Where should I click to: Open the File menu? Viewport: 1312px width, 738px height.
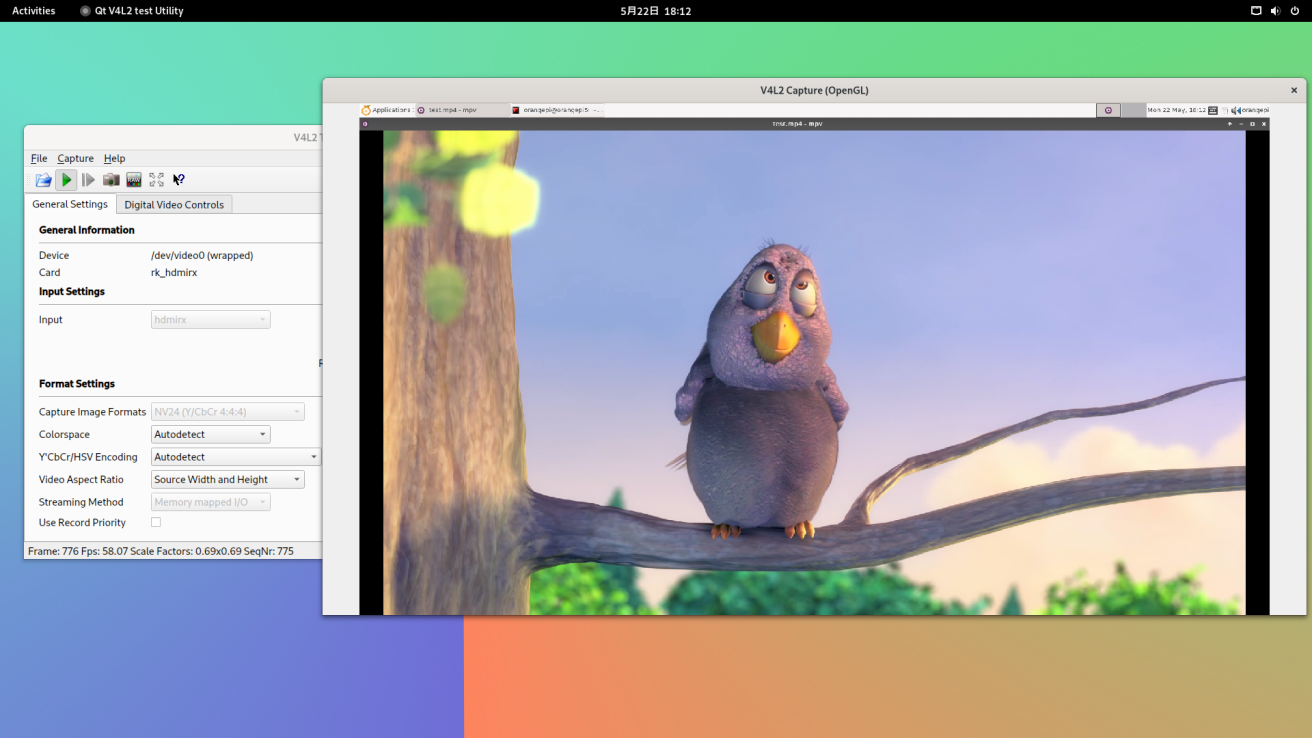pyautogui.click(x=39, y=158)
